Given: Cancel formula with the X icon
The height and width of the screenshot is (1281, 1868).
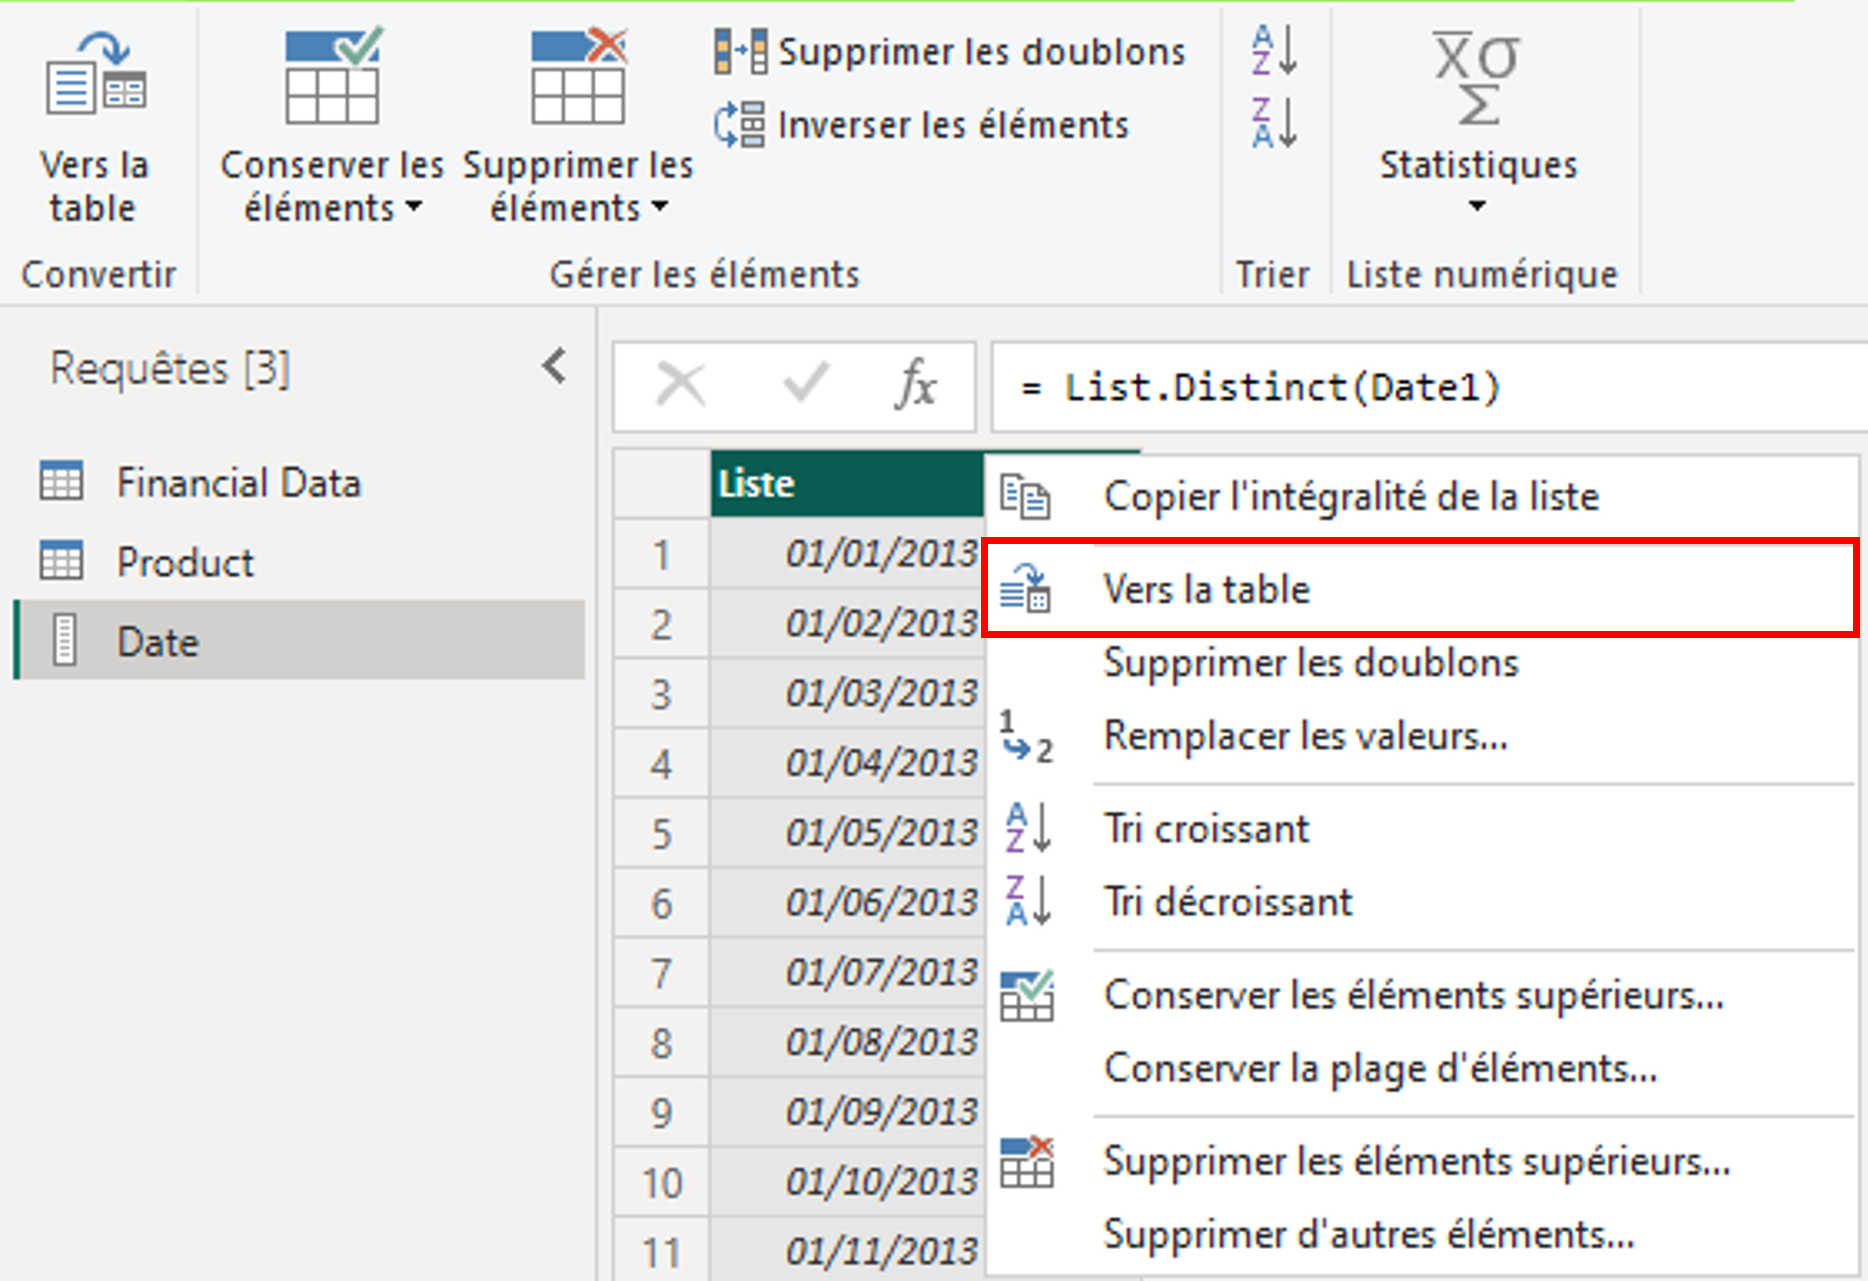Looking at the screenshot, I should coord(681,386).
